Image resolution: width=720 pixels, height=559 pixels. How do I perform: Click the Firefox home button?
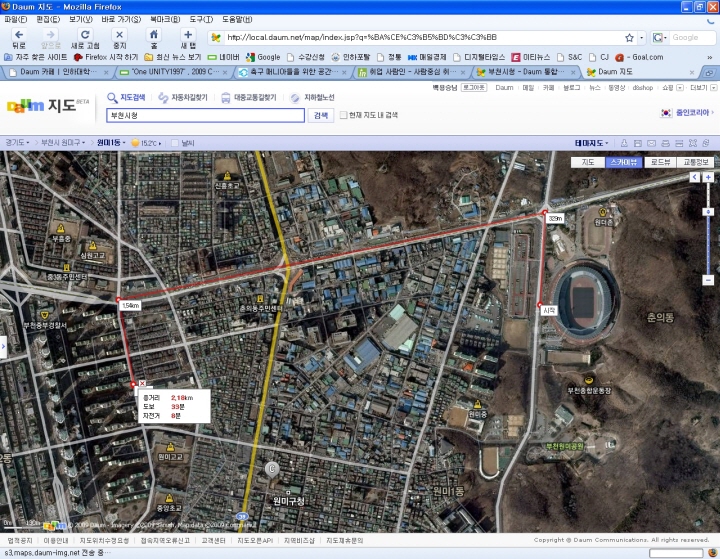(153, 38)
